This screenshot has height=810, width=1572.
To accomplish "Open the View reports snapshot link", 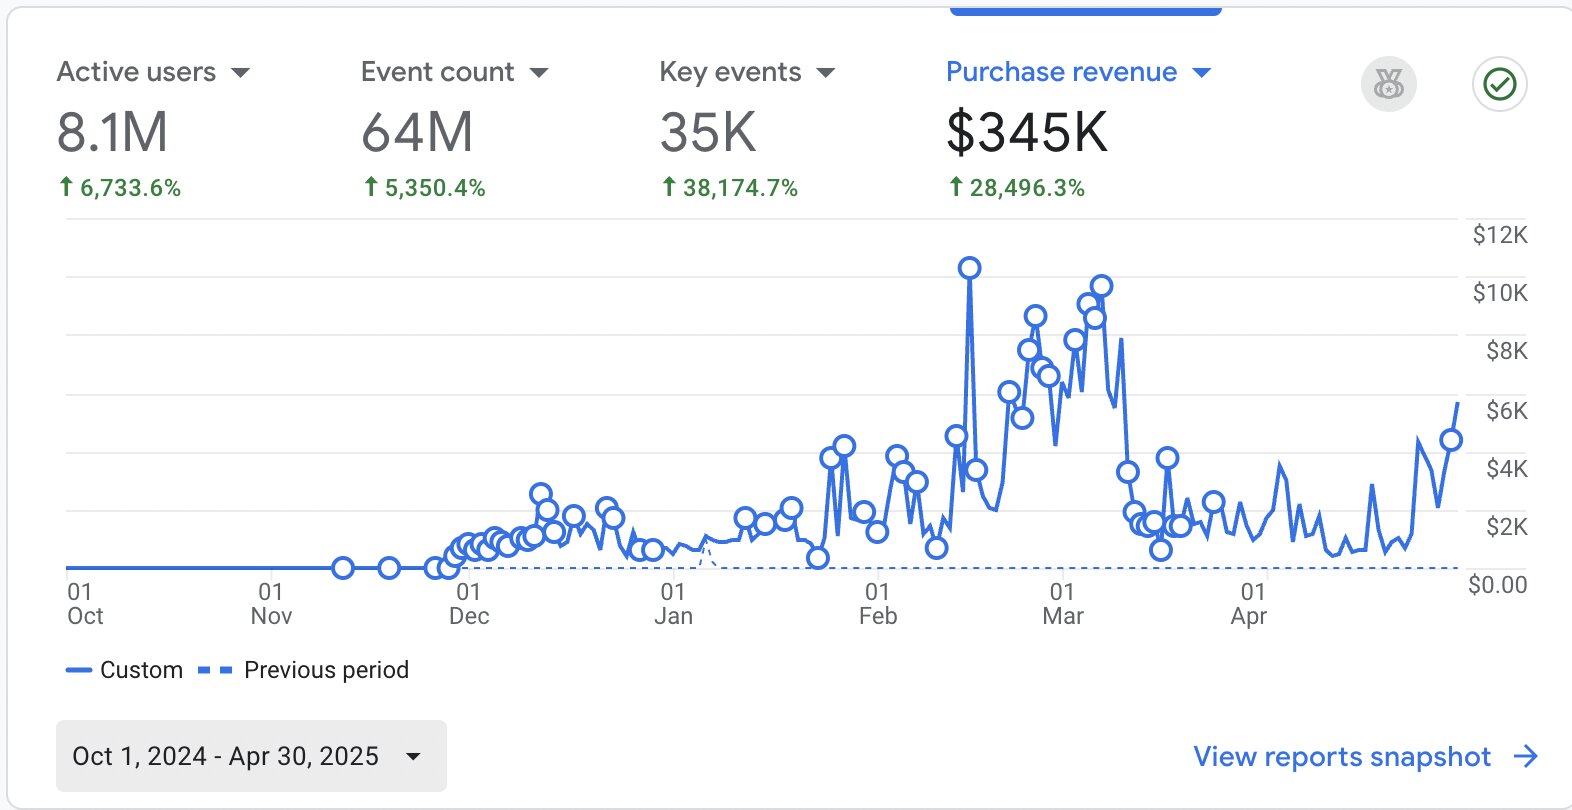I will [1342, 757].
